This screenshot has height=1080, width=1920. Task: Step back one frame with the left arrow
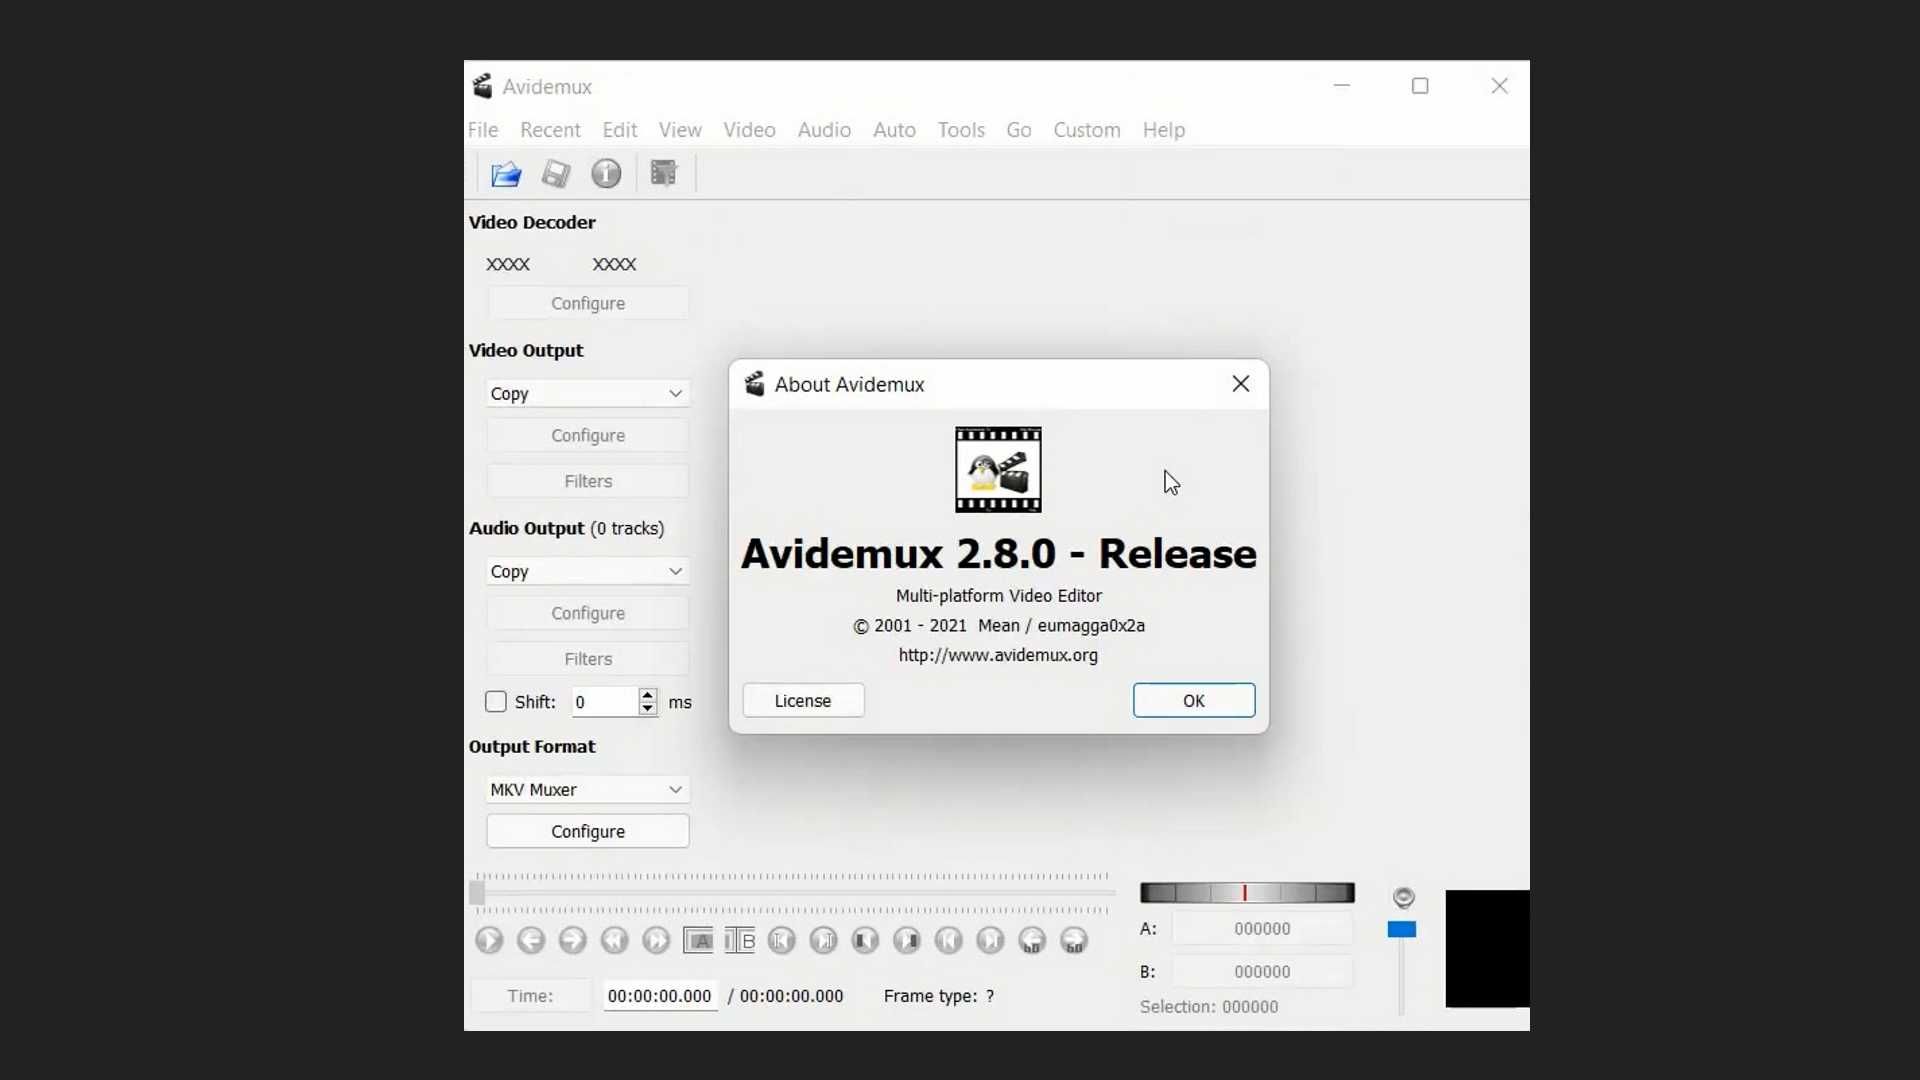531,940
